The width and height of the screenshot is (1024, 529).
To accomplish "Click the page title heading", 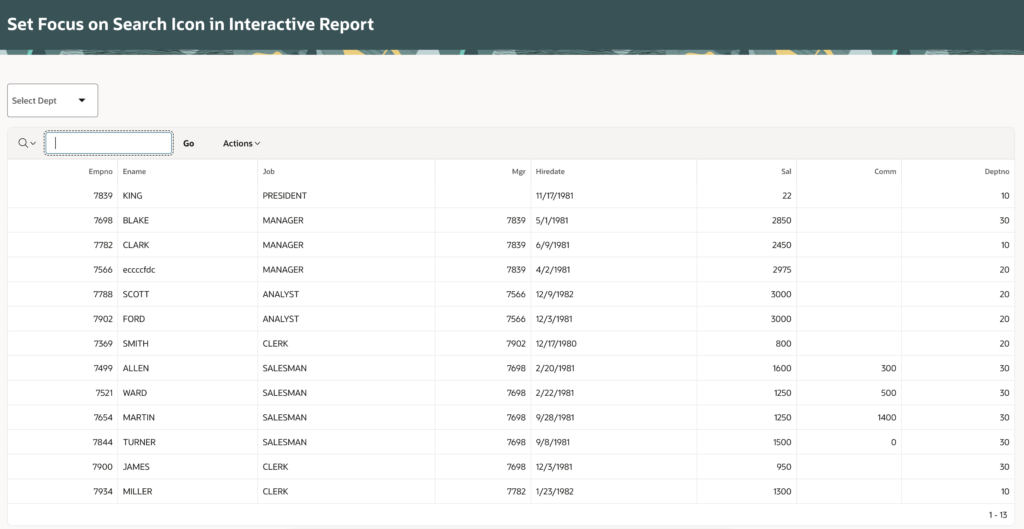I will coord(190,24).
